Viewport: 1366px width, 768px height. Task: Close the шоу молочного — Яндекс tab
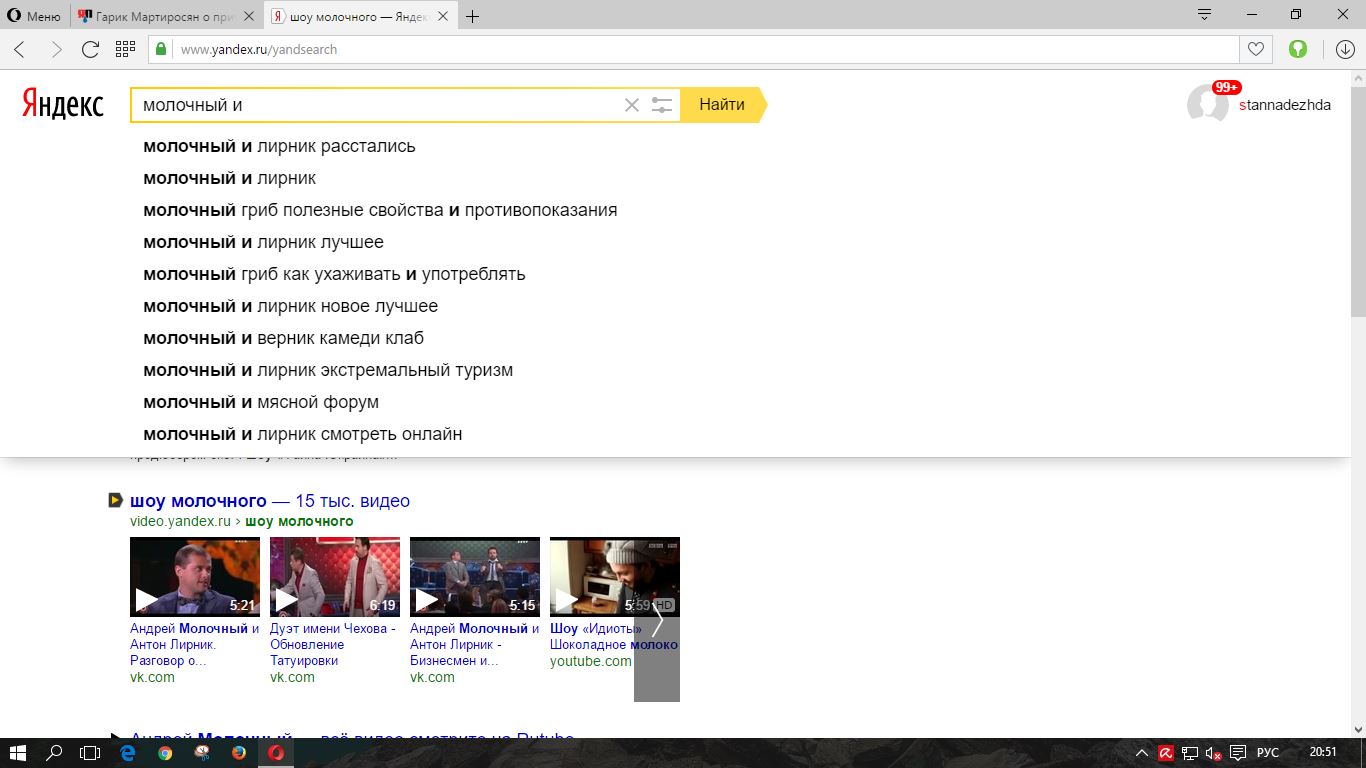click(x=443, y=16)
